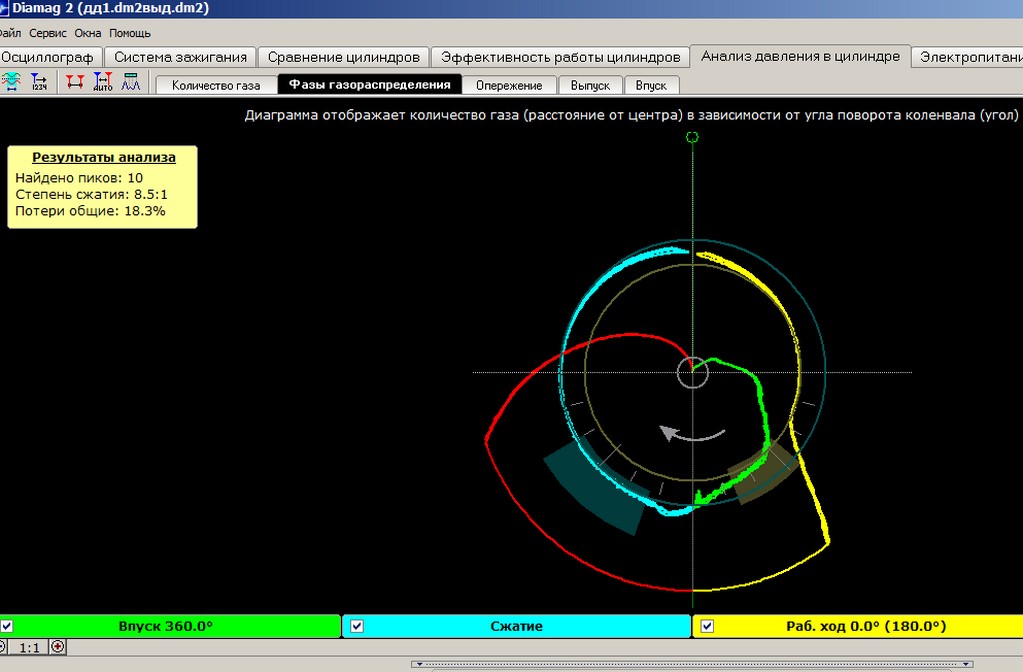Click the blue peaks detection icon

(131, 82)
